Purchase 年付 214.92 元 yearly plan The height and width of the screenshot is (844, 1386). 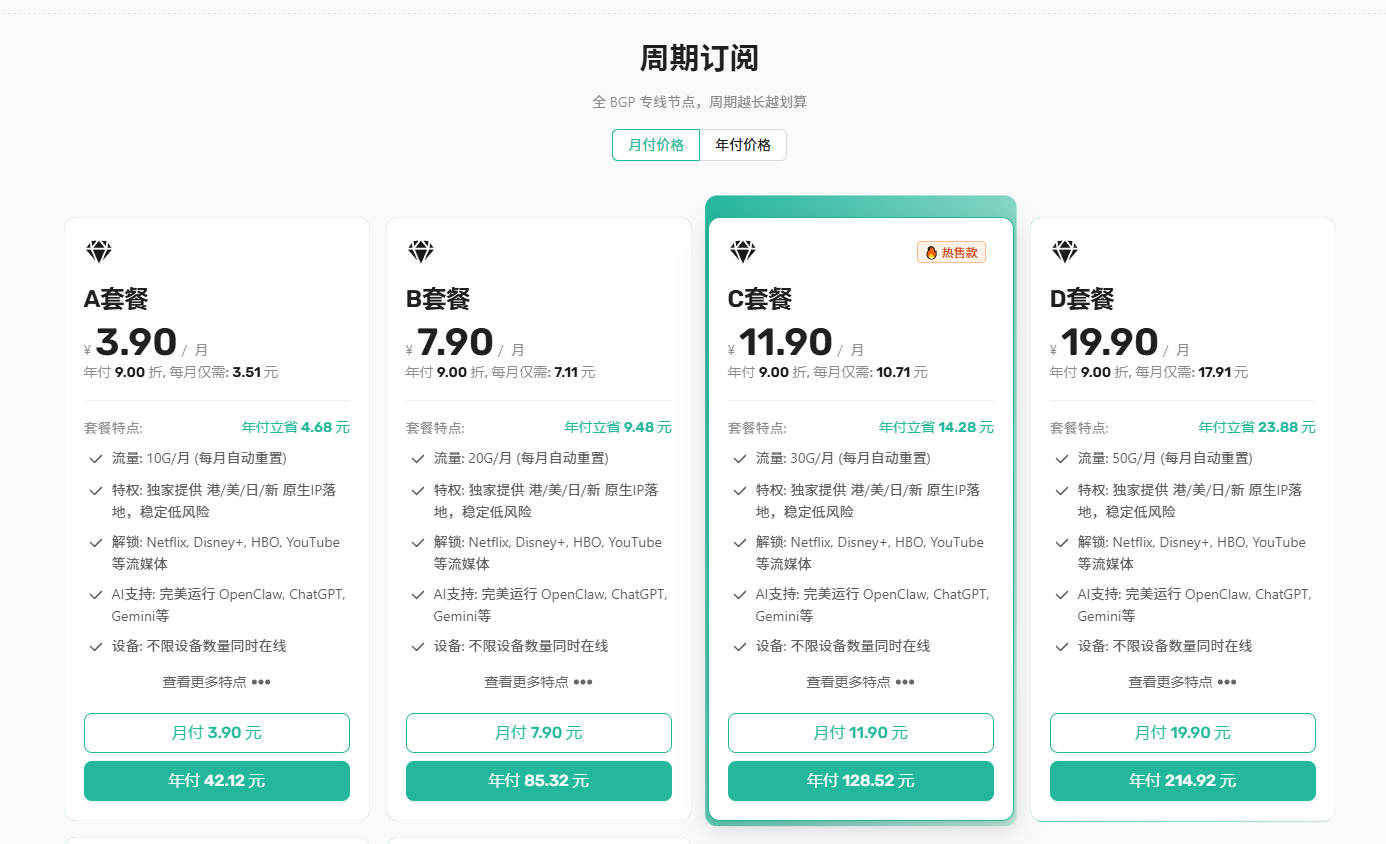pyautogui.click(x=1183, y=781)
